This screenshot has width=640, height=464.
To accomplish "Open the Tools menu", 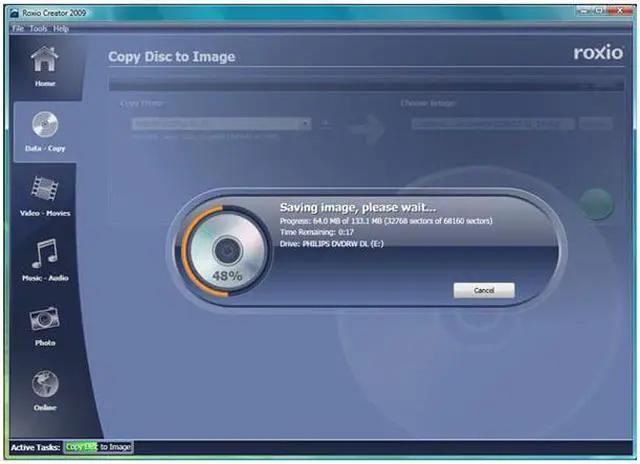I will [x=38, y=29].
